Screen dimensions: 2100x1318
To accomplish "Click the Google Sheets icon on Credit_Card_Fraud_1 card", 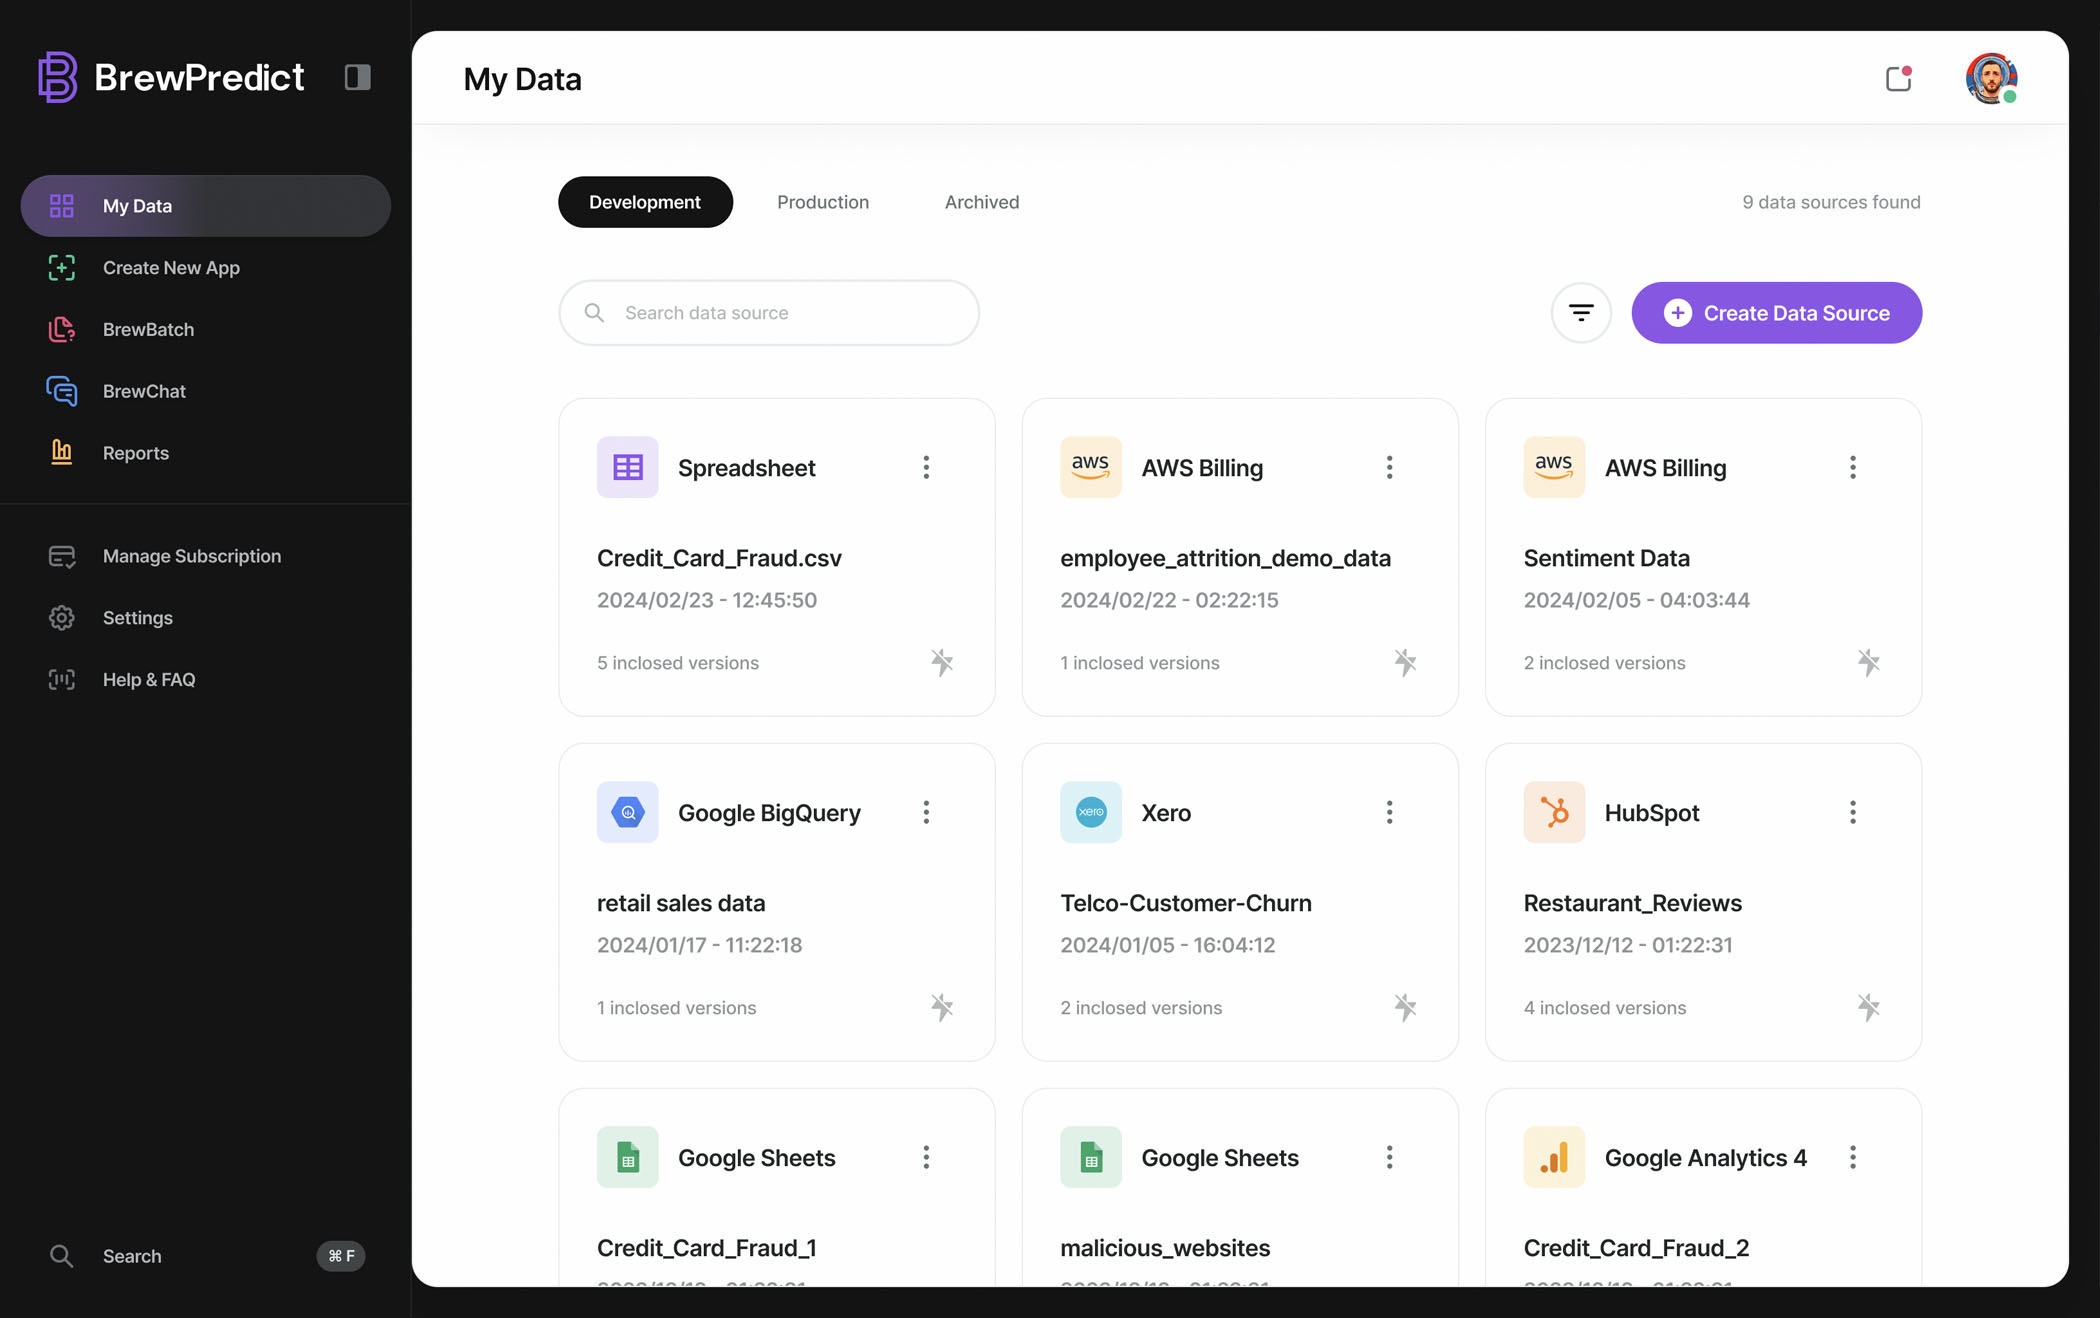I will (628, 1157).
